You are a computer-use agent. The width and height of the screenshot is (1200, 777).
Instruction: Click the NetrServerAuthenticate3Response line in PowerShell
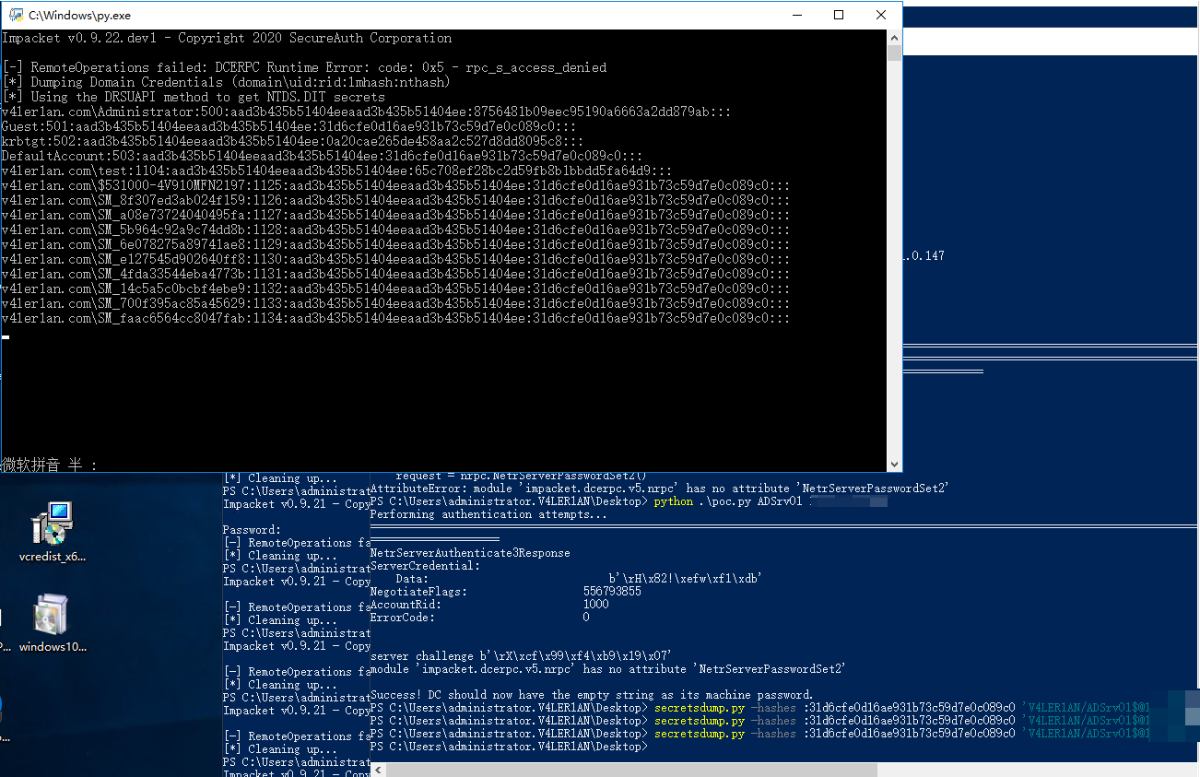click(x=470, y=553)
